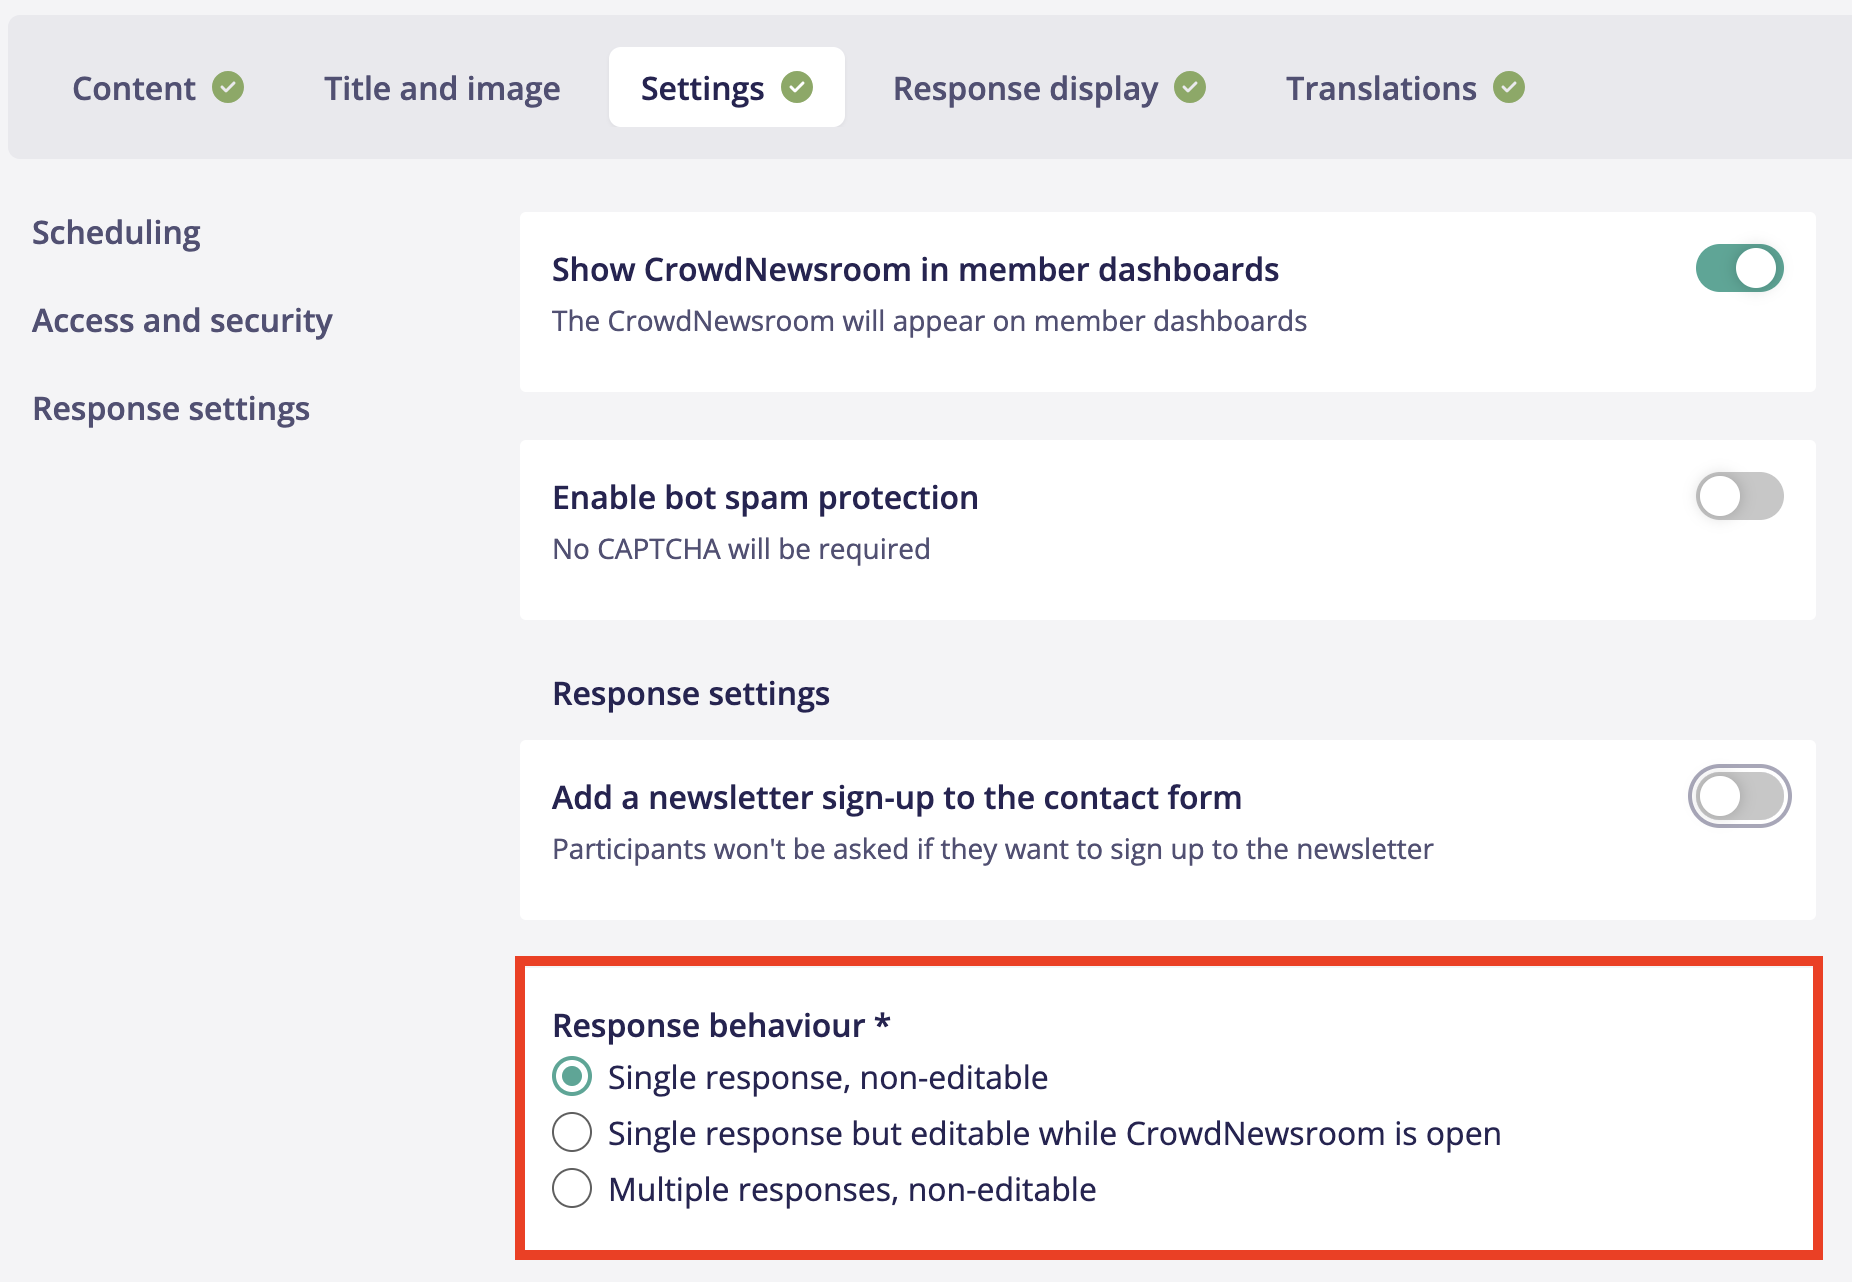Open the Response display tab
This screenshot has width=1852, height=1282.
(x=1025, y=88)
